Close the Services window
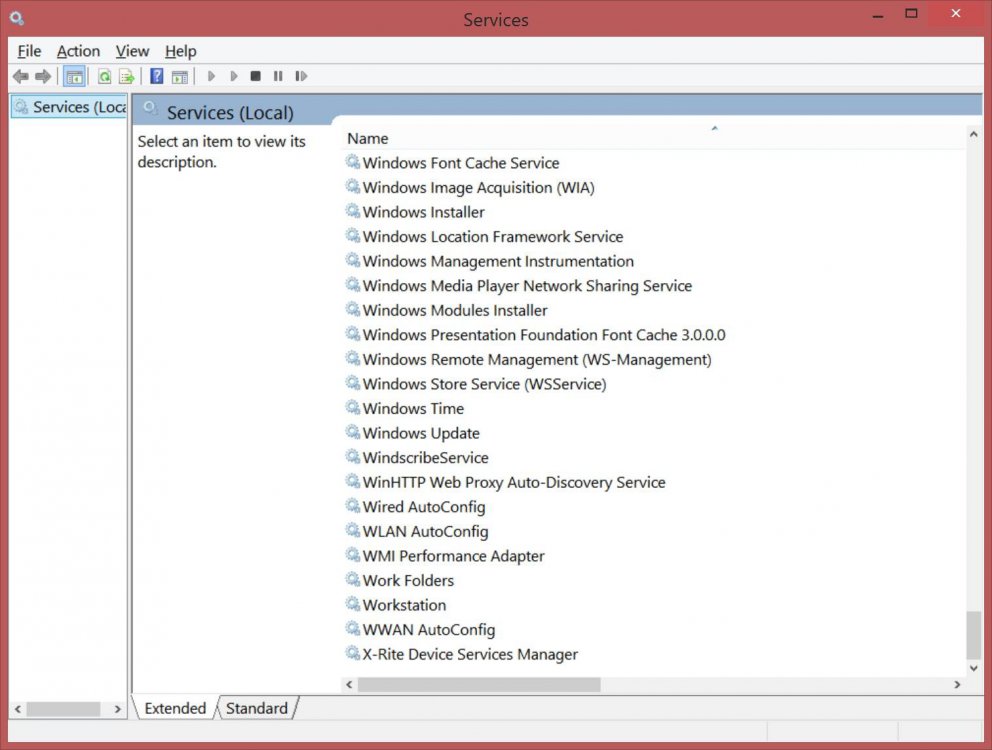 tap(956, 14)
